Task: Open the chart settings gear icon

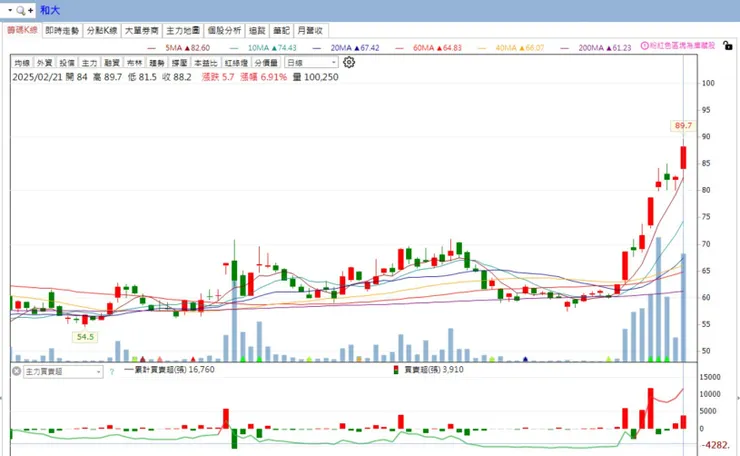Action: pos(349,62)
